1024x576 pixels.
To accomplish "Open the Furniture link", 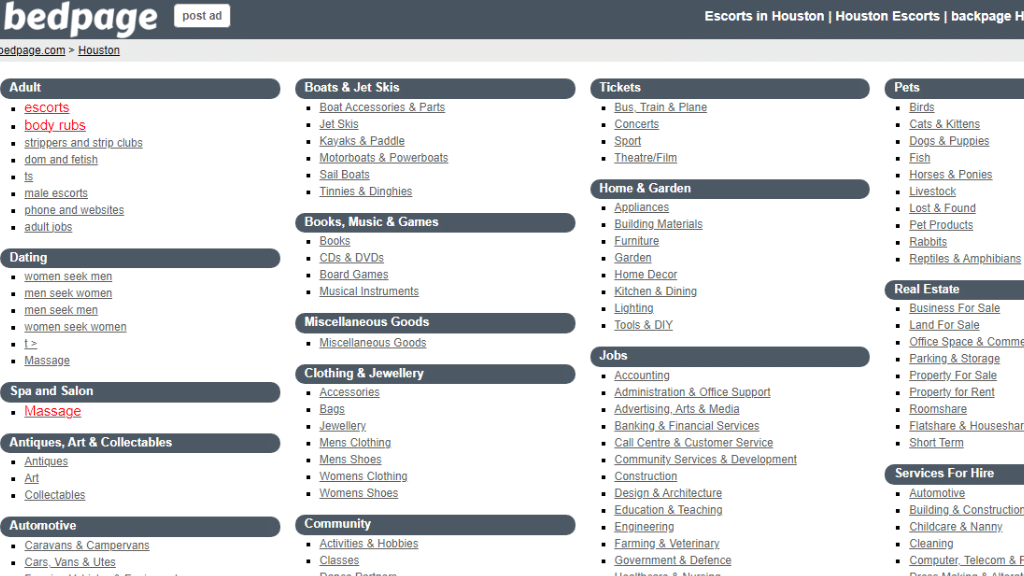I will 636,241.
